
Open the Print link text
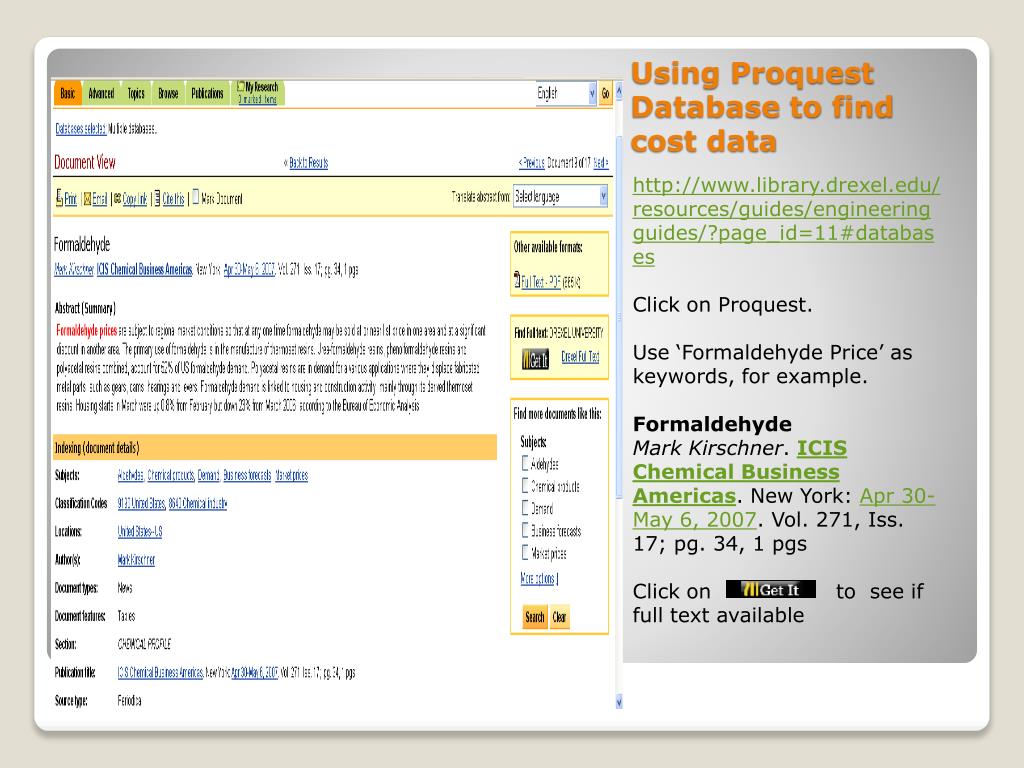[x=70, y=199]
